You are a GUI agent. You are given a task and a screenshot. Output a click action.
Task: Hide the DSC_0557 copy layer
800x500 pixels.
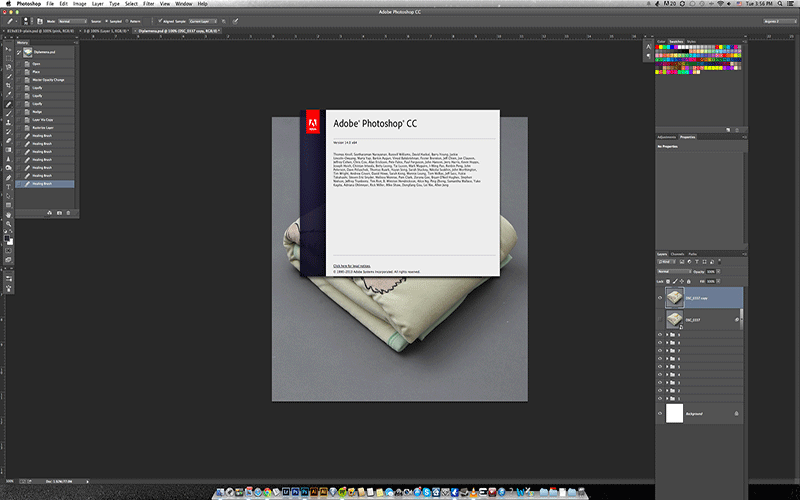(660, 297)
